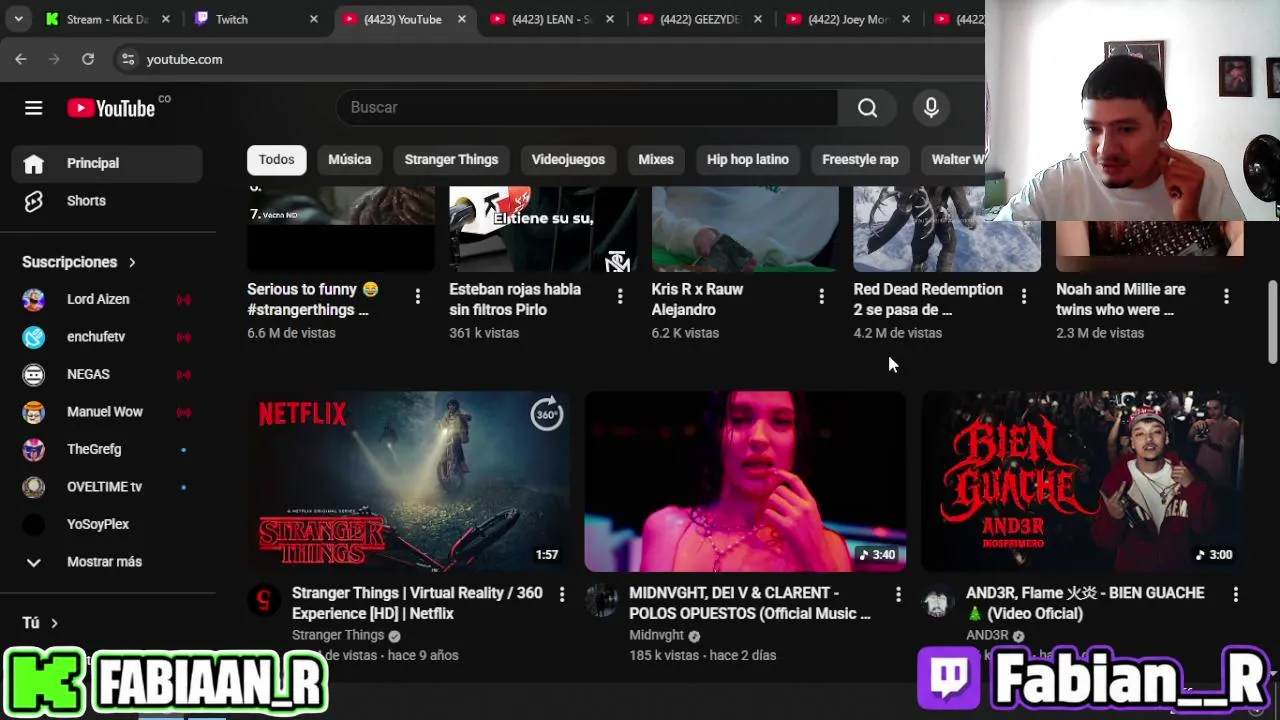1280x720 pixels.
Task: Open NEGAS channel avatar
Action: [x=34, y=374]
